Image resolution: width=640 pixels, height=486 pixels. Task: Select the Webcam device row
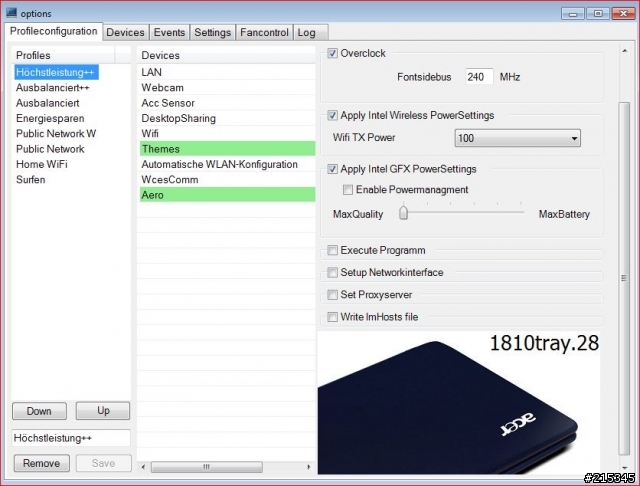point(227,88)
